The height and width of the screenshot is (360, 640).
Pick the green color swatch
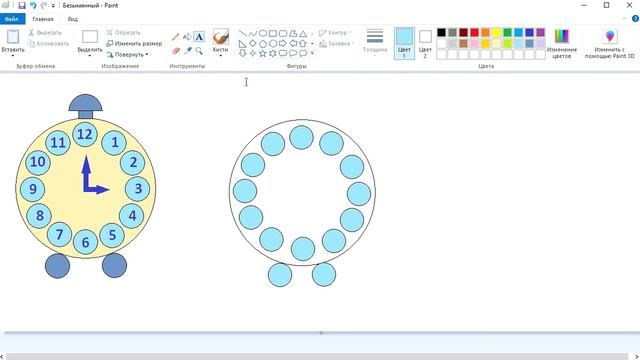(x=507, y=32)
